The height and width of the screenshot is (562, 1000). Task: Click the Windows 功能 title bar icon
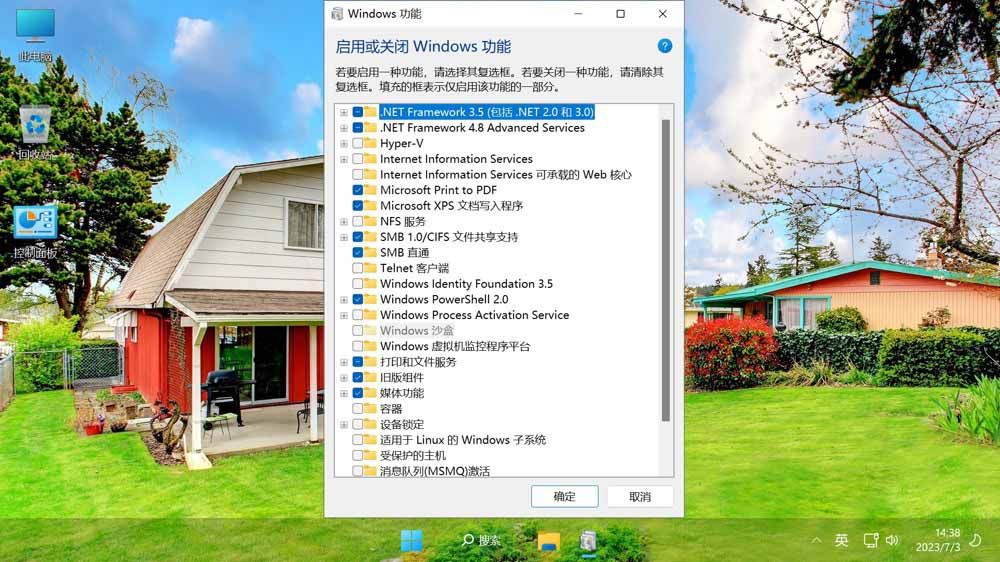(337, 14)
